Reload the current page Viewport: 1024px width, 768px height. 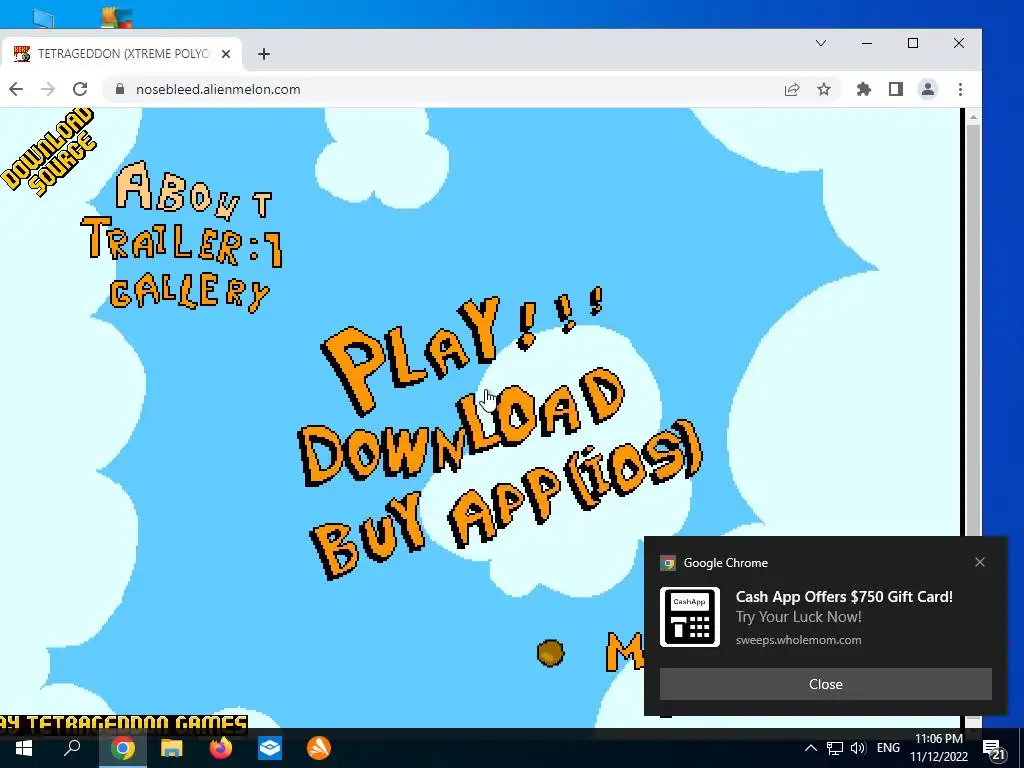click(x=80, y=89)
